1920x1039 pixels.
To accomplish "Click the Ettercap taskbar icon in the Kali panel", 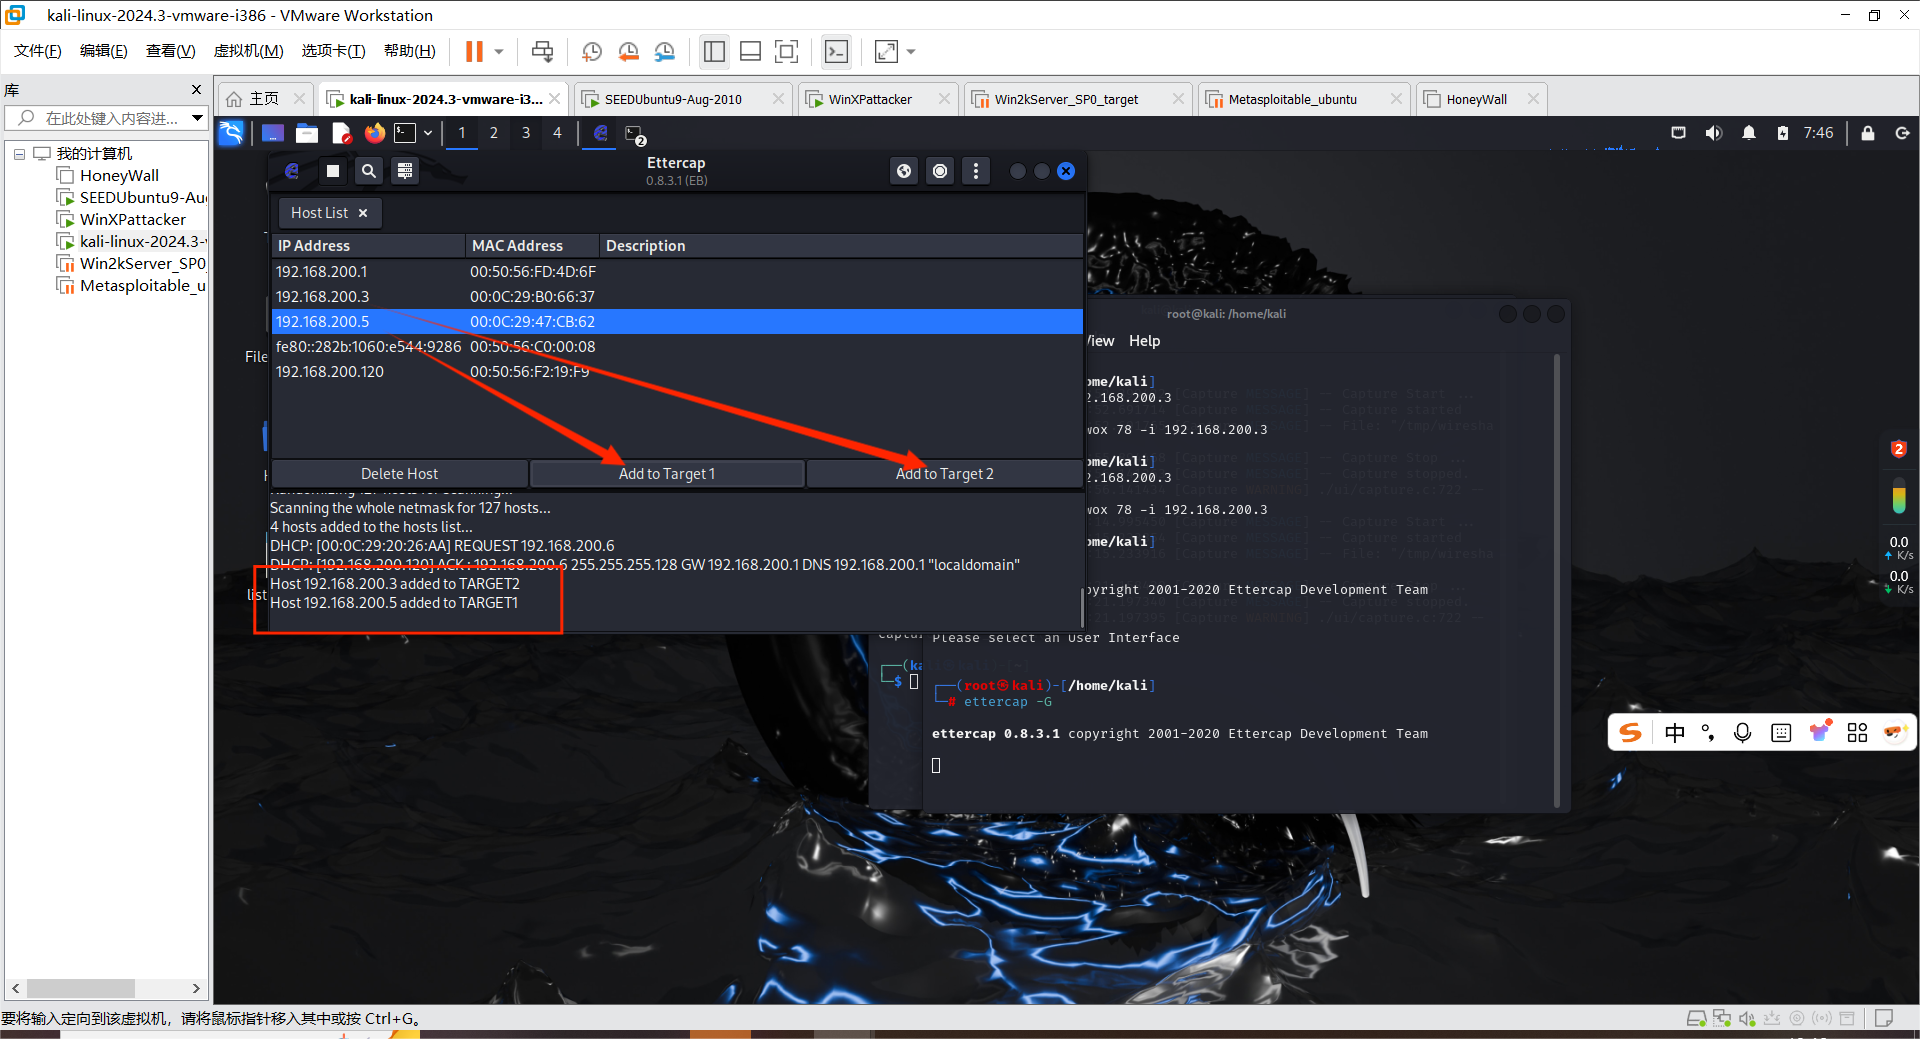I will 600,133.
